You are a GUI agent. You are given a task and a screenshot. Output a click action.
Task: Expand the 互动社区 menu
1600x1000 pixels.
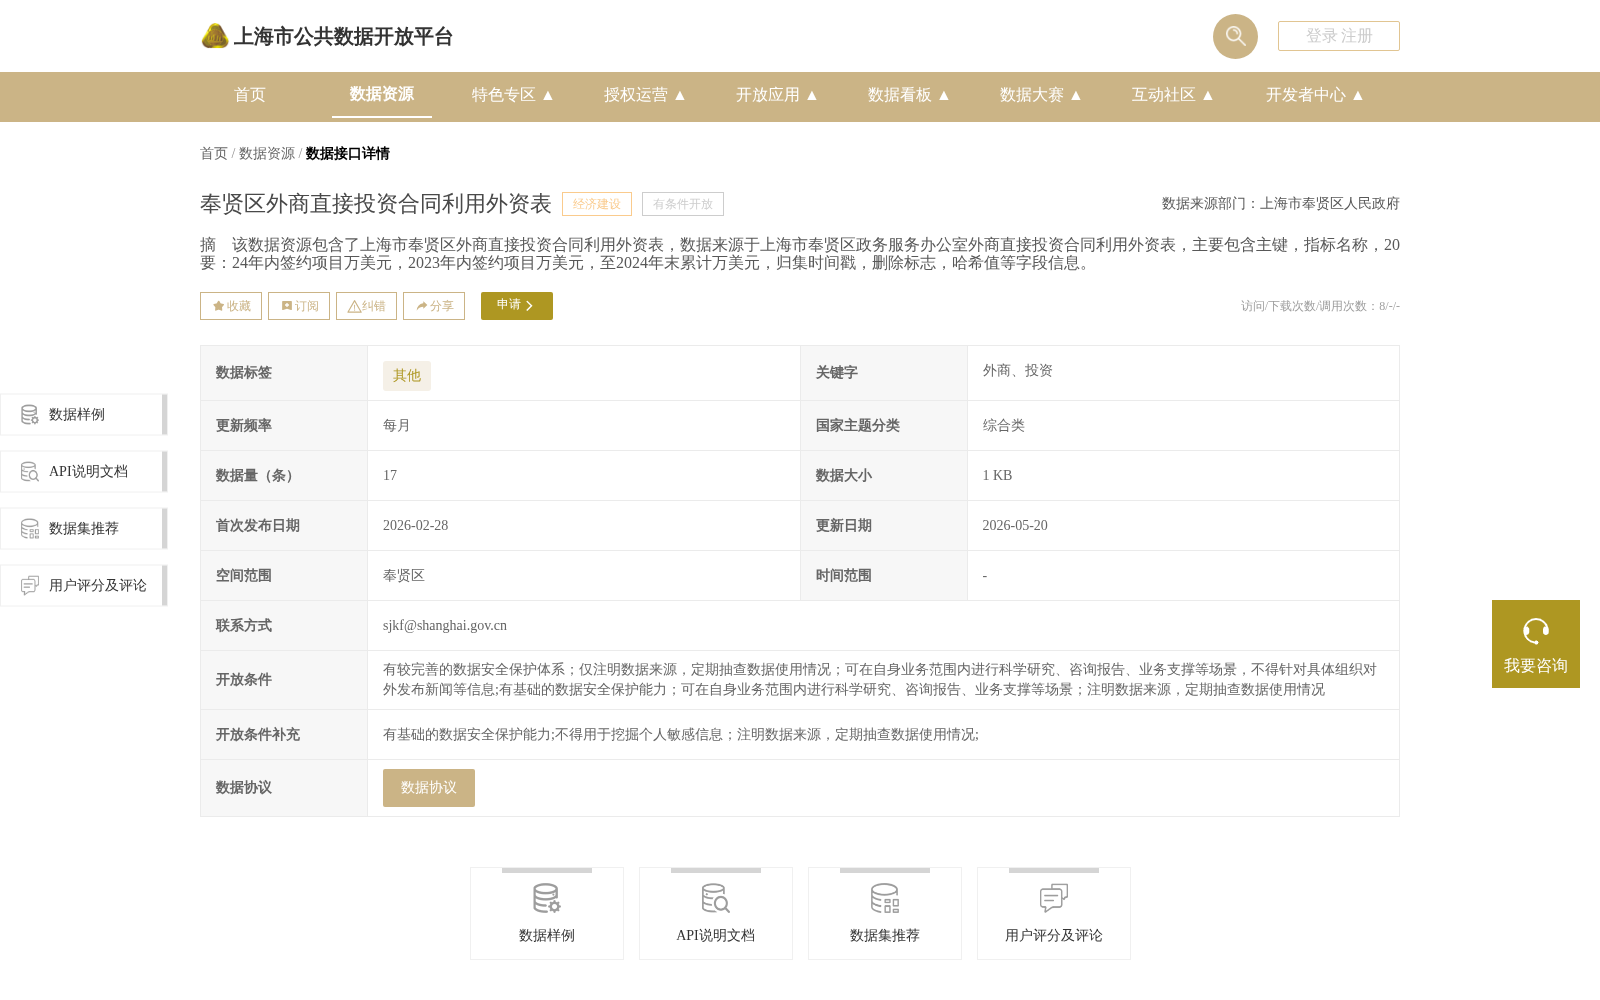coord(1173,95)
